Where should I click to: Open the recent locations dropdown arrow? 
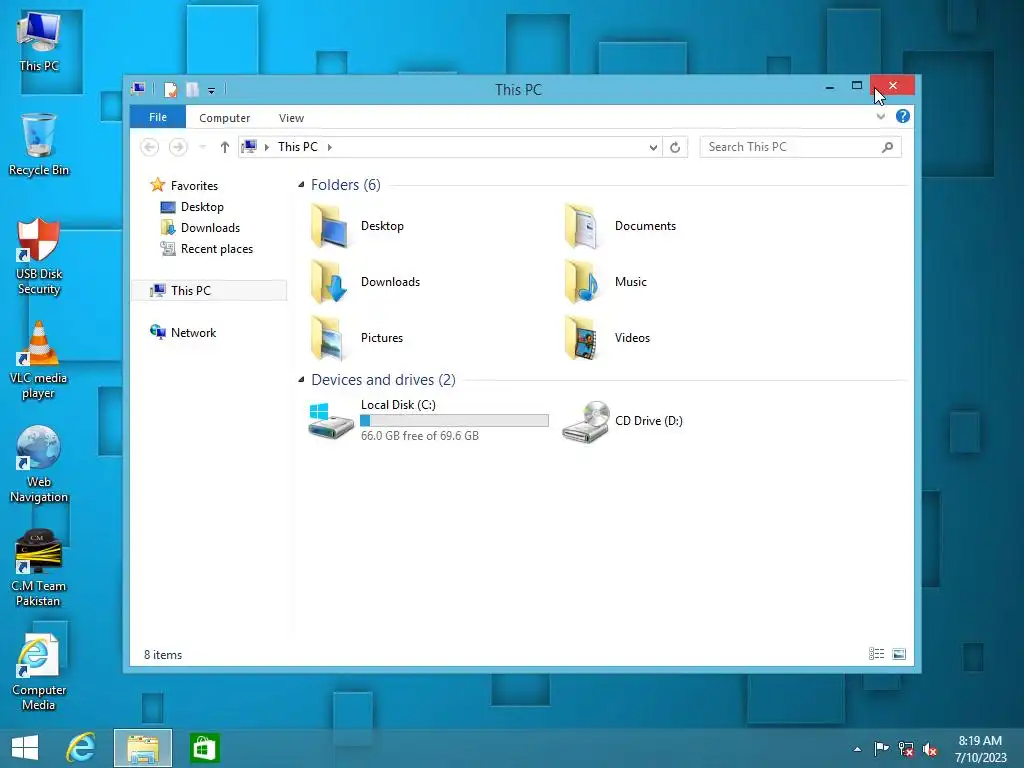(202, 147)
